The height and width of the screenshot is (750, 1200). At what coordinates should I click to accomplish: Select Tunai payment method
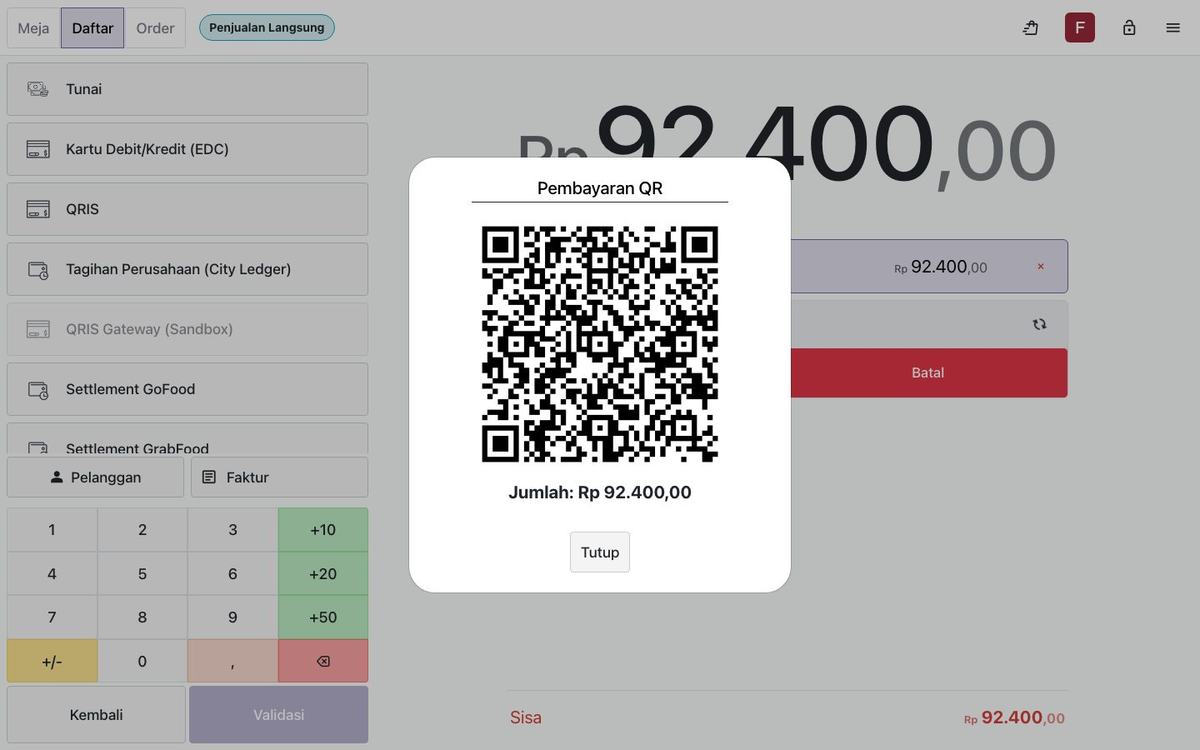(x=188, y=89)
